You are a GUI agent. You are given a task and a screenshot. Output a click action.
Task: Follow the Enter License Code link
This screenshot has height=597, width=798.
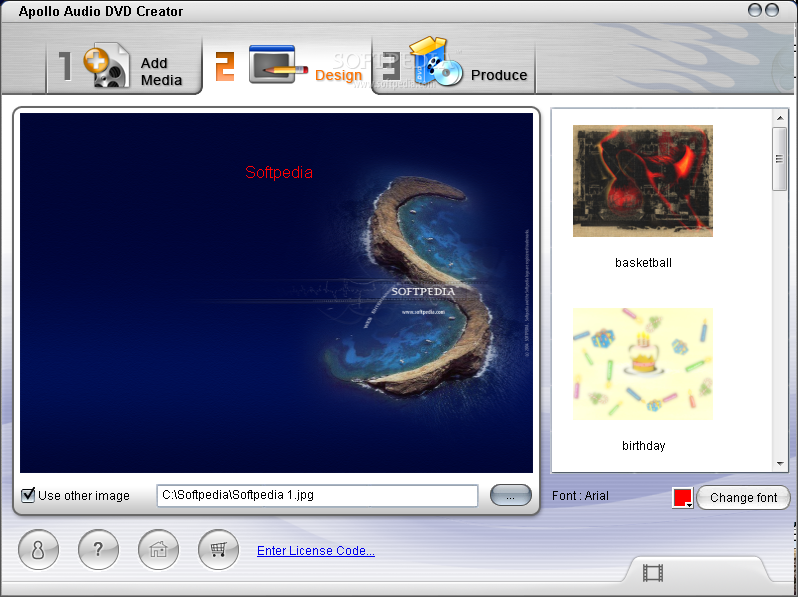316,551
